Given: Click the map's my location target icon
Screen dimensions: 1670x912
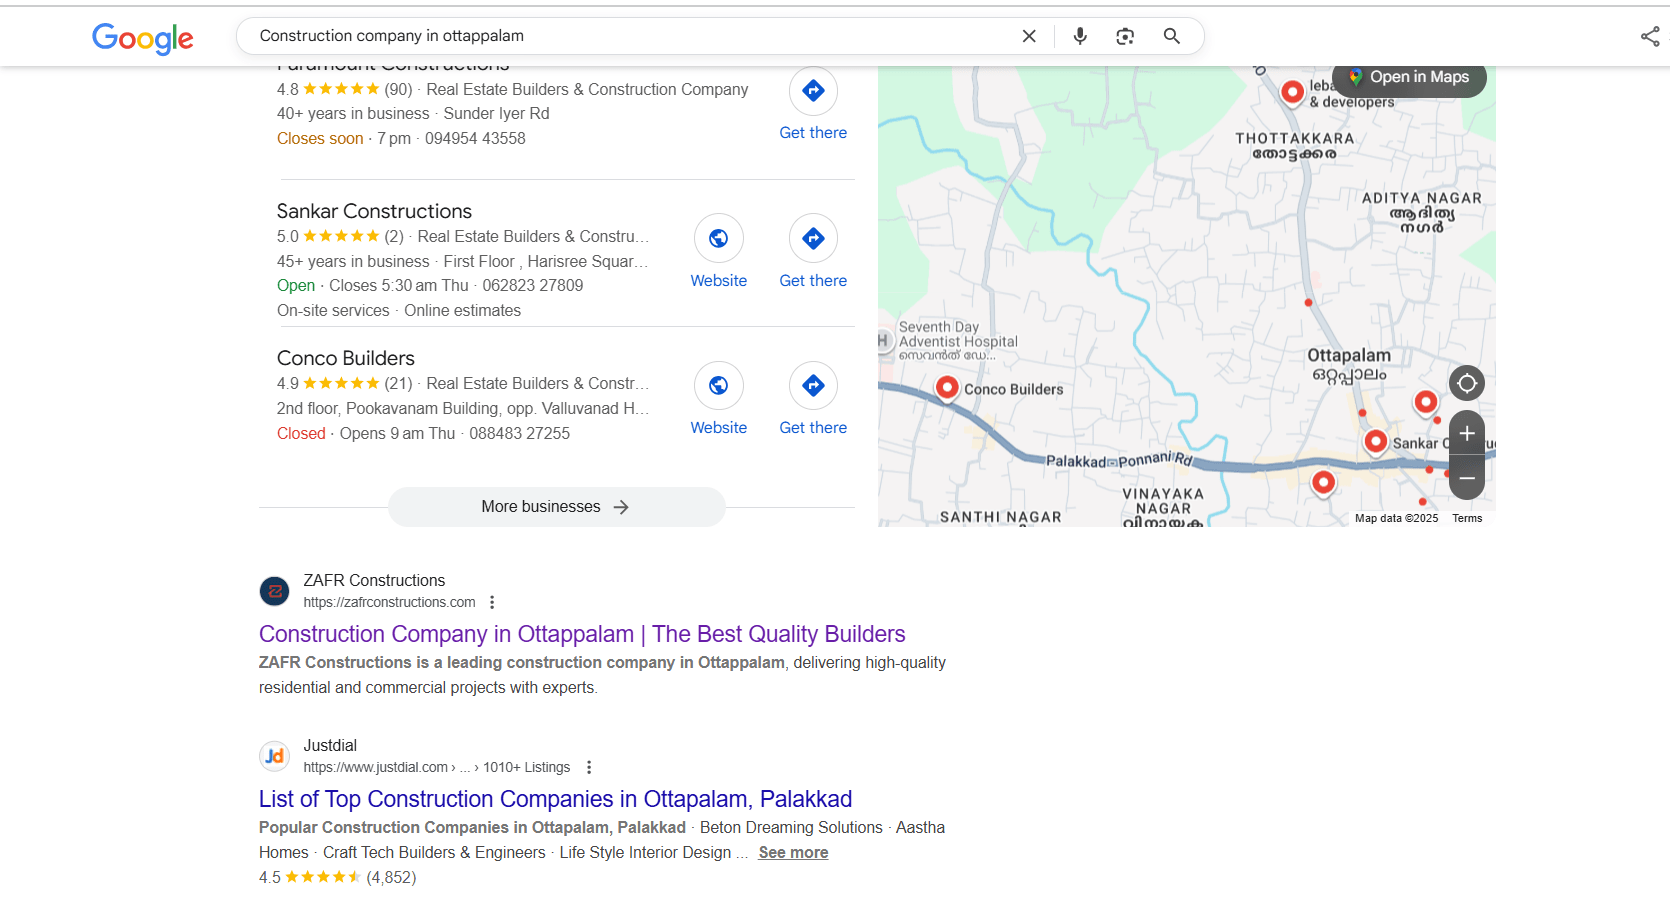Looking at the screenshot, I should click(1467, 383).
